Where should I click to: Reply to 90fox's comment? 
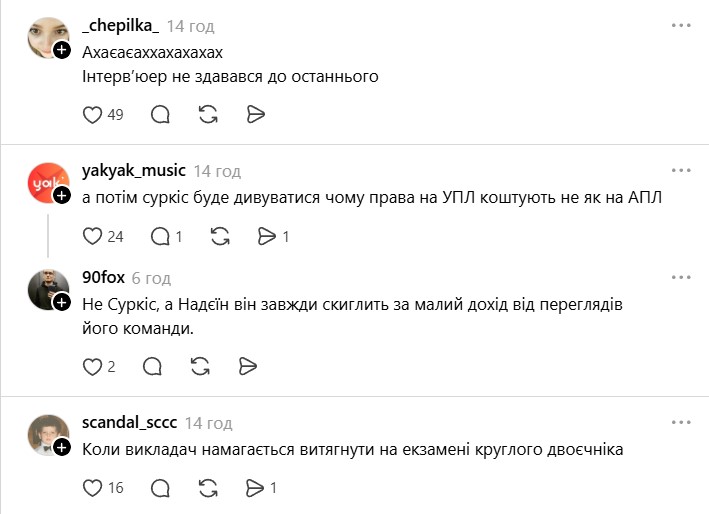coord(151,366)
